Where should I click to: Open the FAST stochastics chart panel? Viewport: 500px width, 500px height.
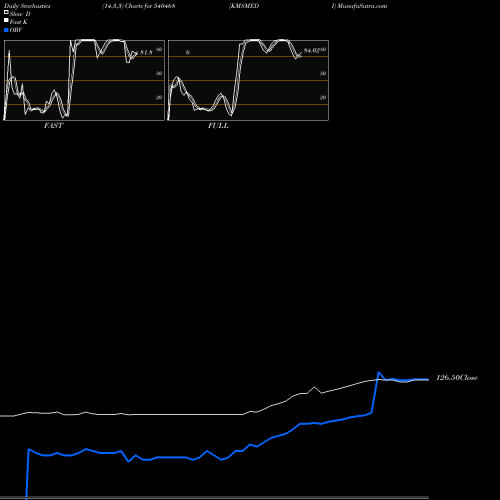84,80
